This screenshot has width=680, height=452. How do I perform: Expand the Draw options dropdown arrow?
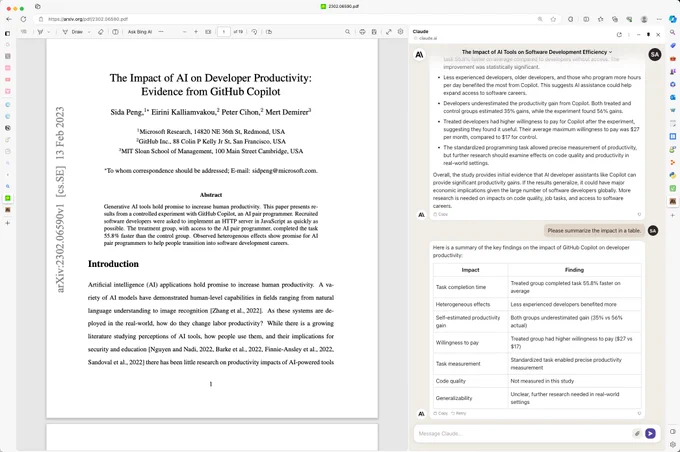click(x=89, y=32)
